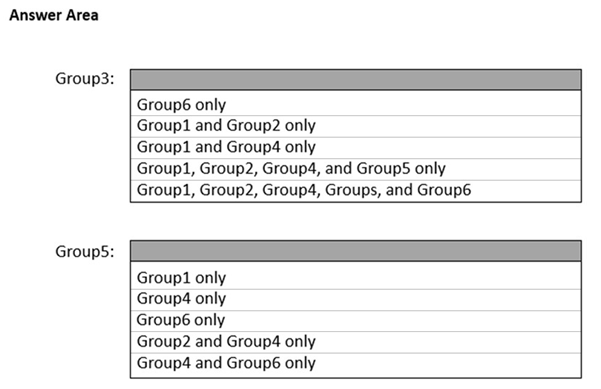Click right end of Group5 gray bar
This screenshot has width=601, height=389.
pyautogui.click(x=571, y=251)
